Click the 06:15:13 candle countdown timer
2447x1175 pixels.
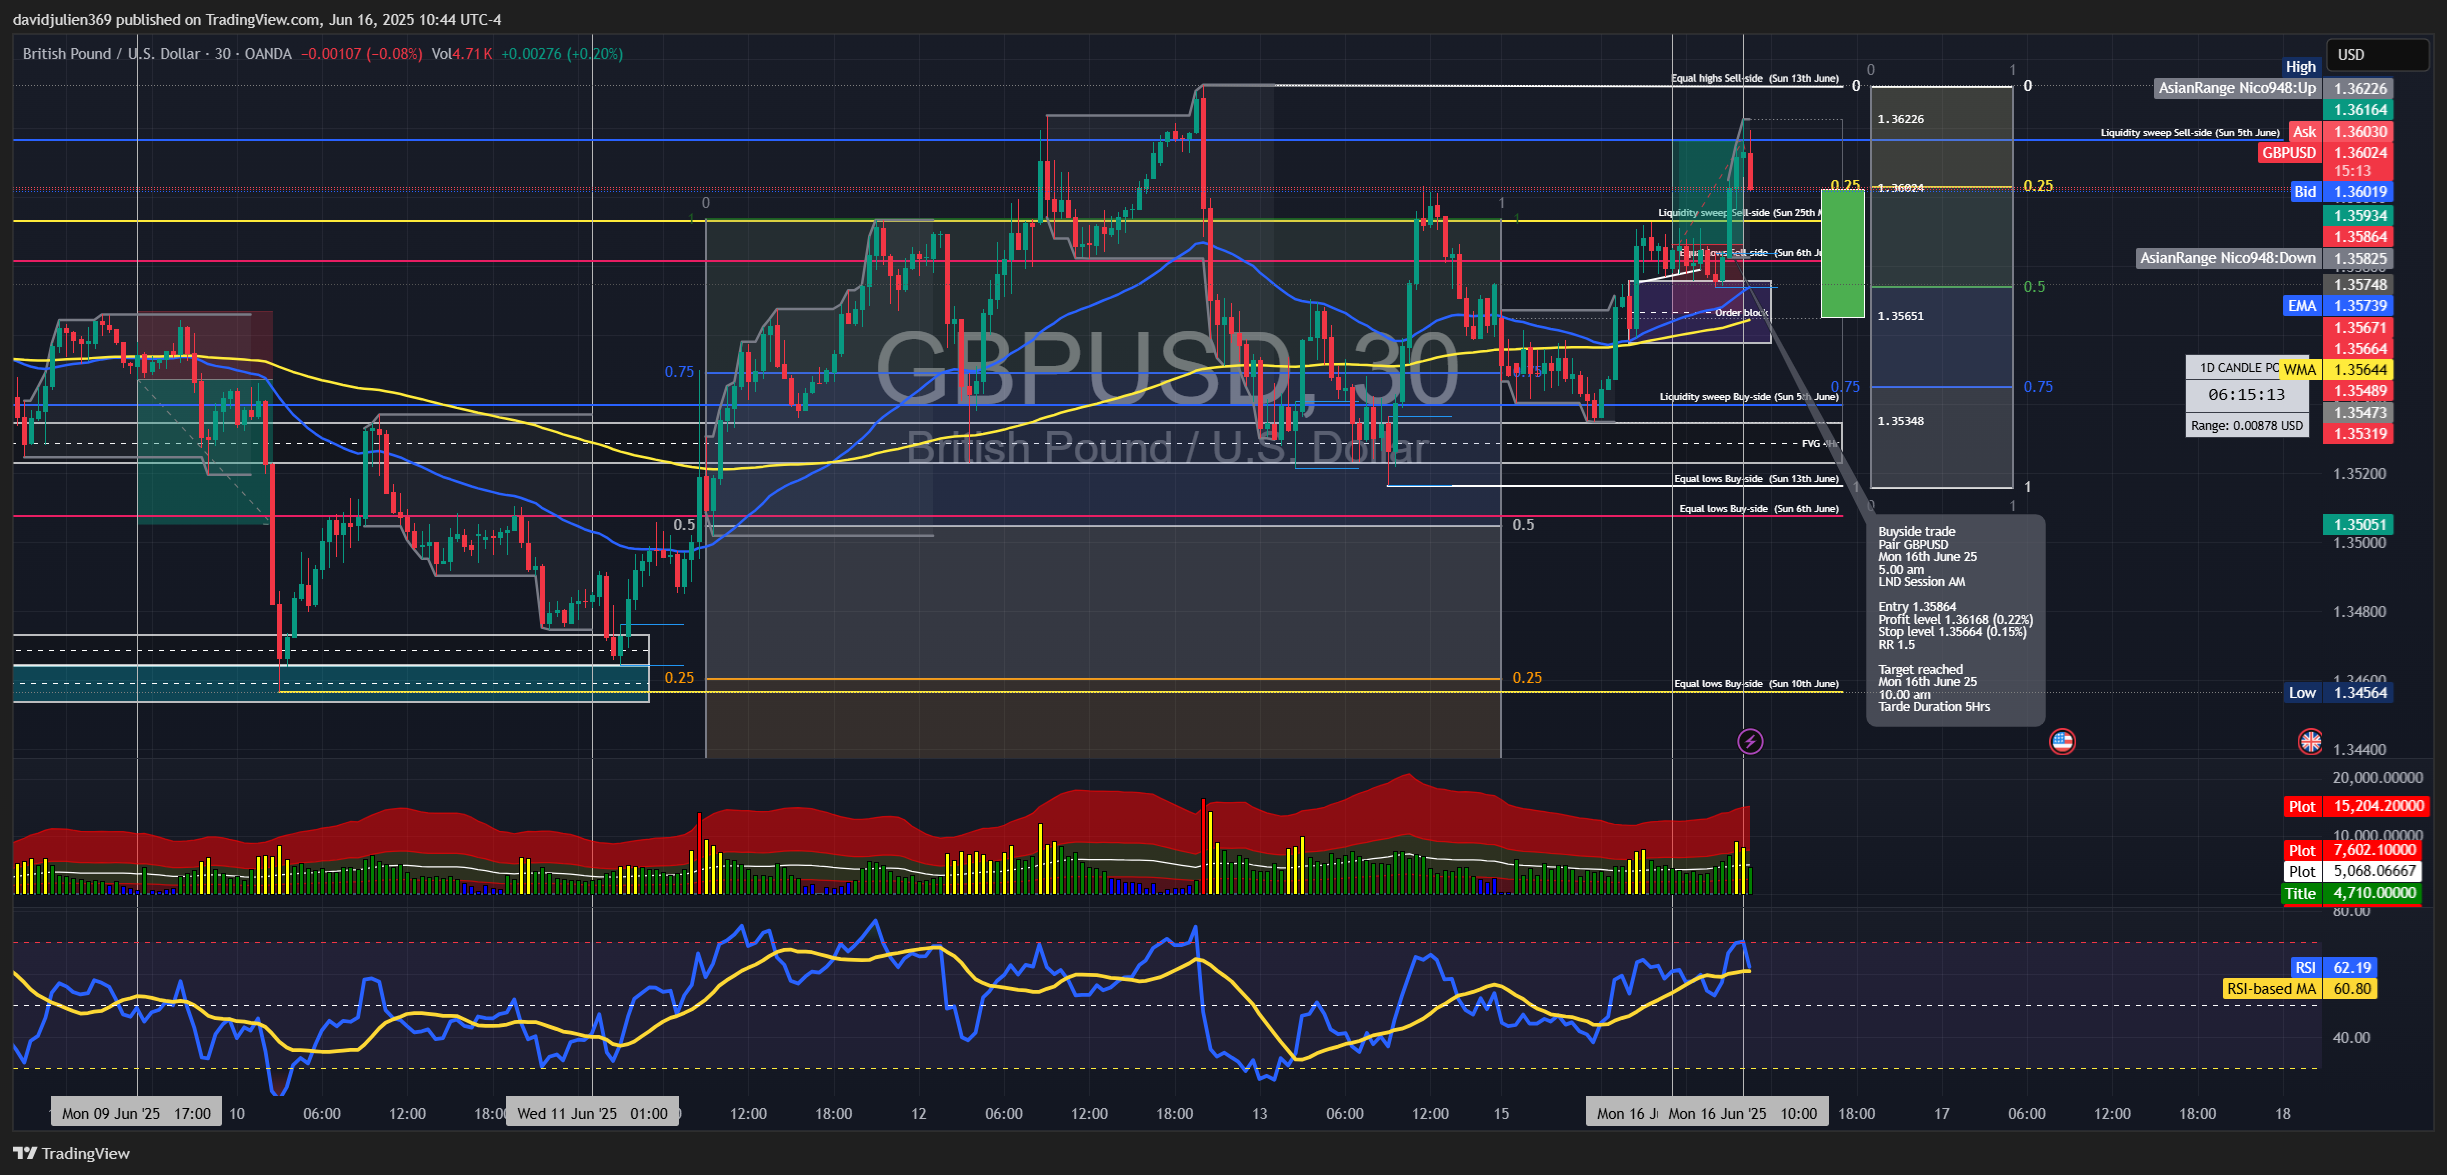coord(2246,395)
